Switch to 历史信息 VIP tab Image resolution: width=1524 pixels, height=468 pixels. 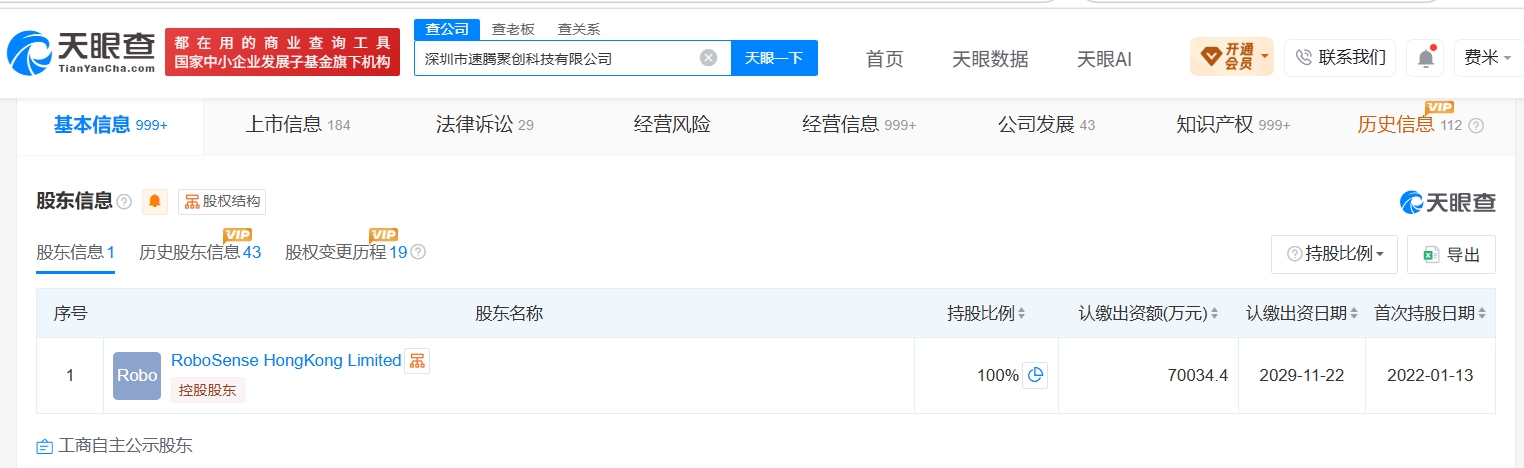point(1410,125)
